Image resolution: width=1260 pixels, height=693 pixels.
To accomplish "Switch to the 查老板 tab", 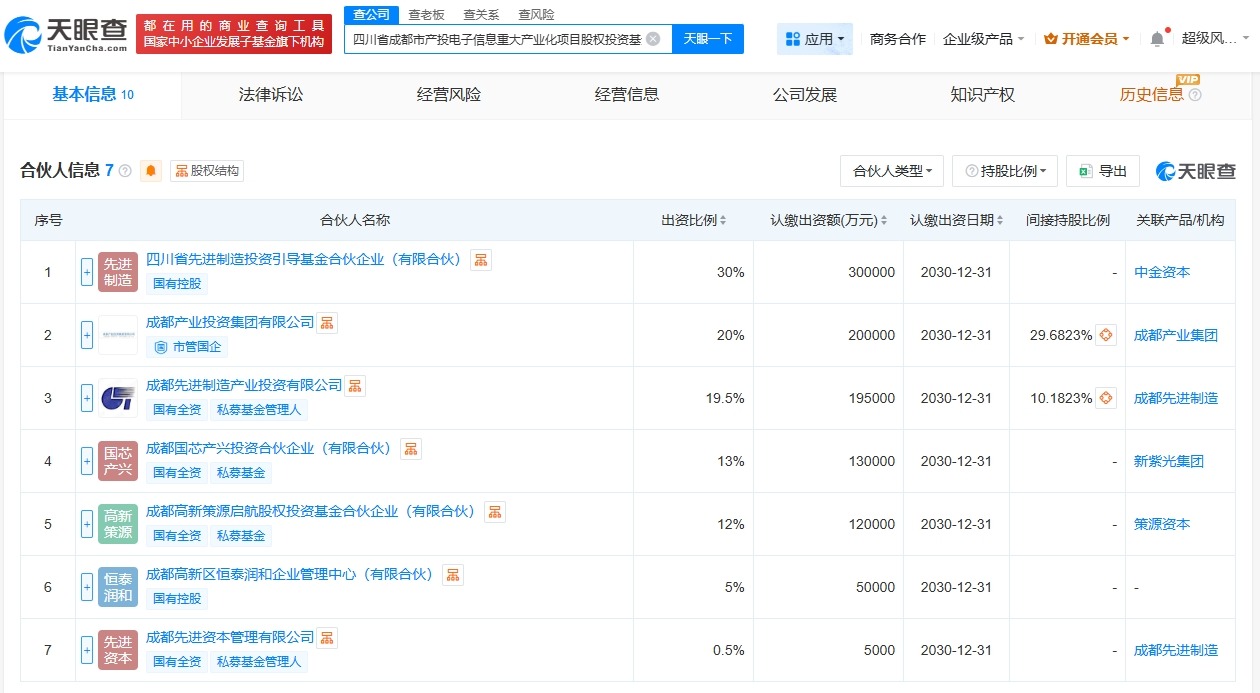I will (424, 14).
